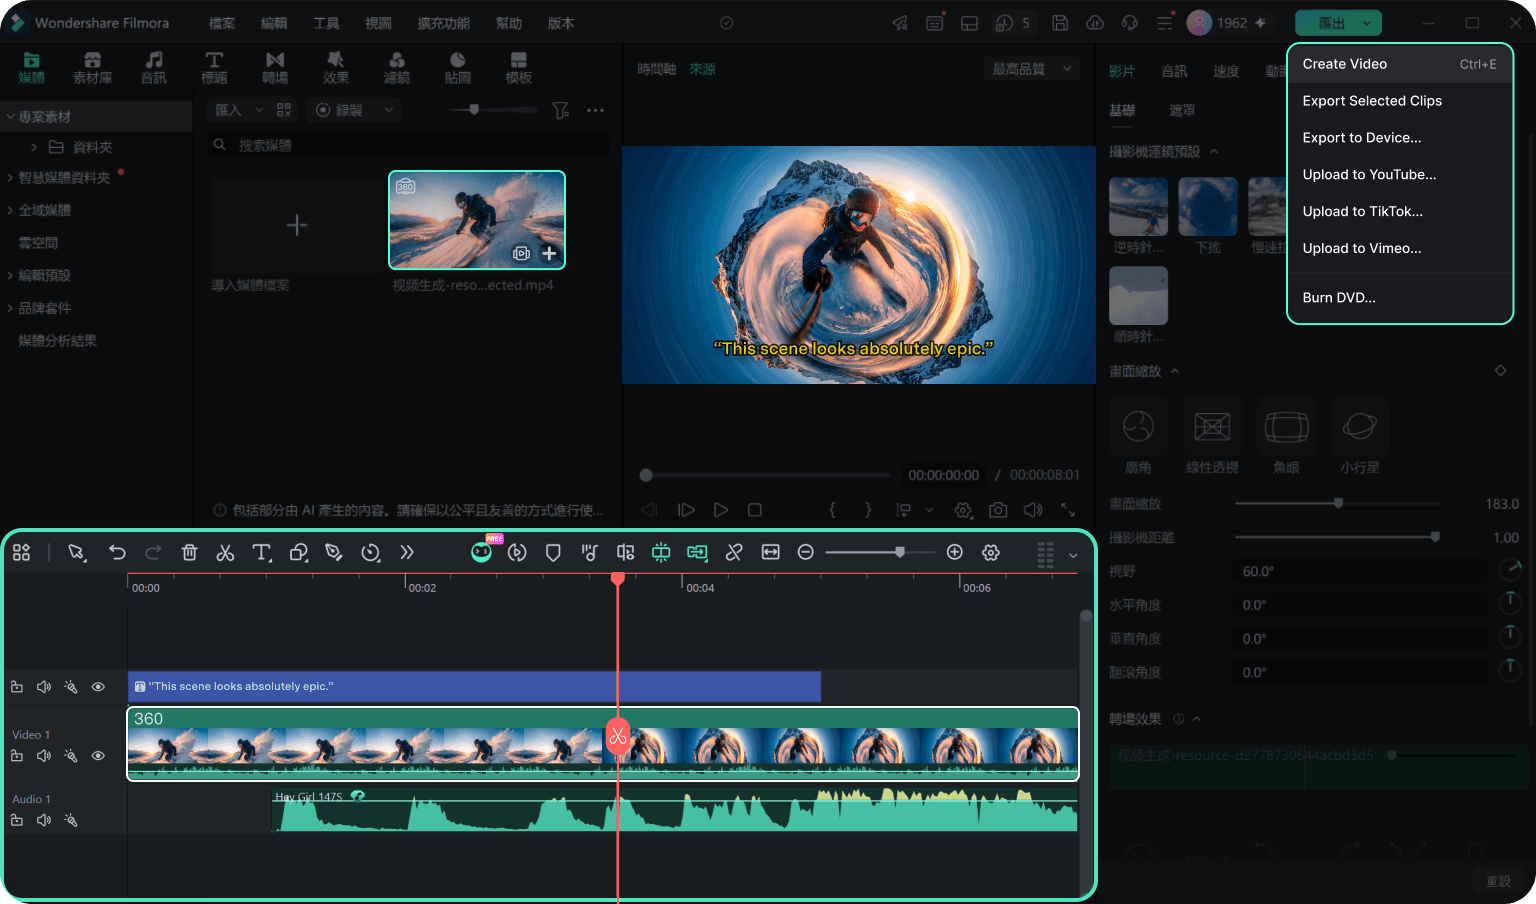Lock the Audio 1 track
This screenshot has width=1536, height=904.
pos(17,820)
